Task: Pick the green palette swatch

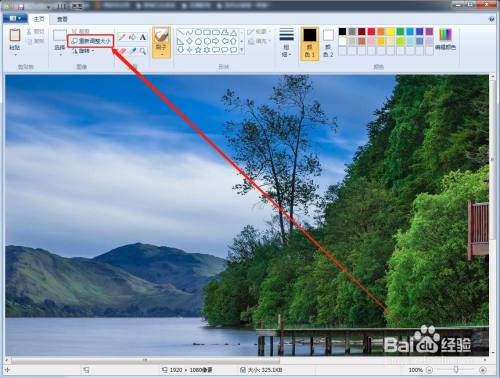Action: click(x=400, y=32)
